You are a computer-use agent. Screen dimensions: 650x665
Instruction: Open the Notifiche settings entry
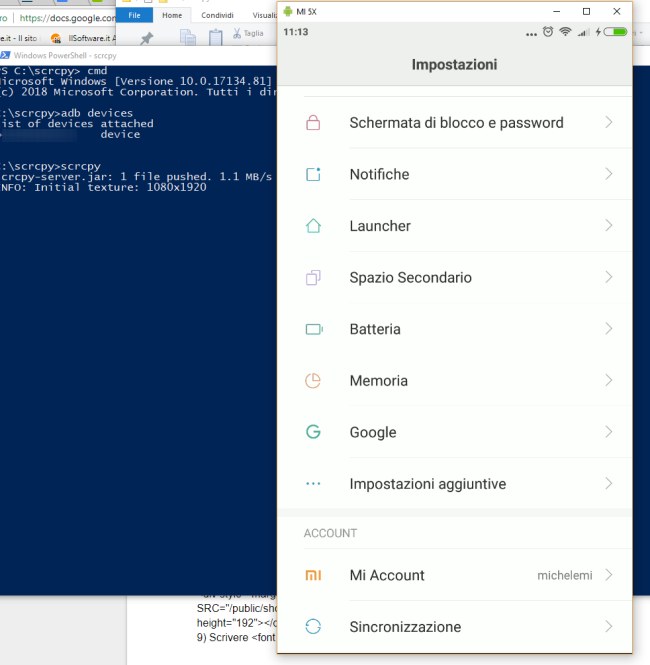click(455, 174)
